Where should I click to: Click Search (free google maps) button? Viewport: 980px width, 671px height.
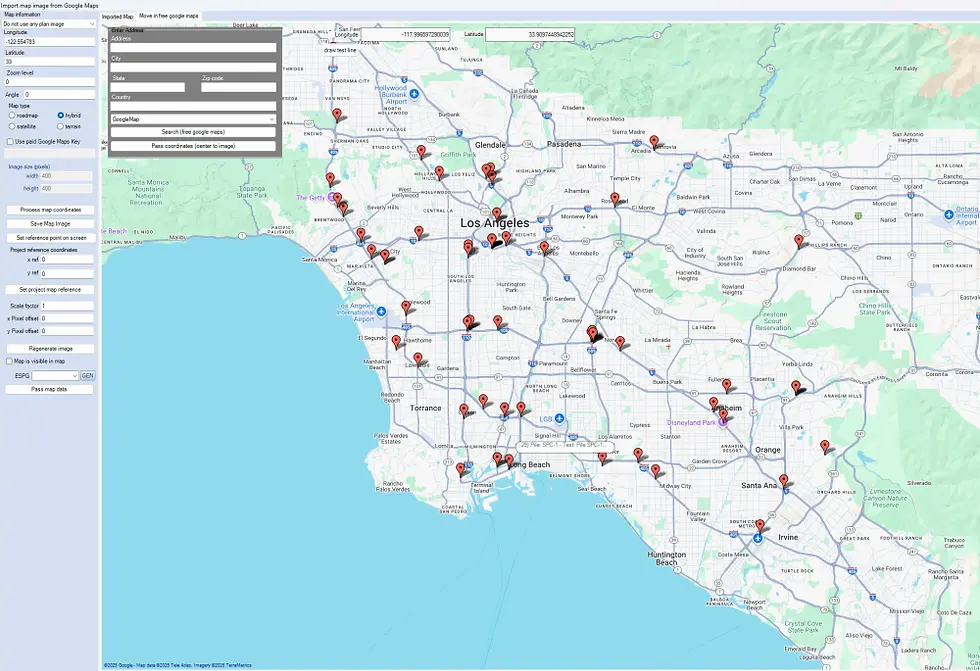193,132
